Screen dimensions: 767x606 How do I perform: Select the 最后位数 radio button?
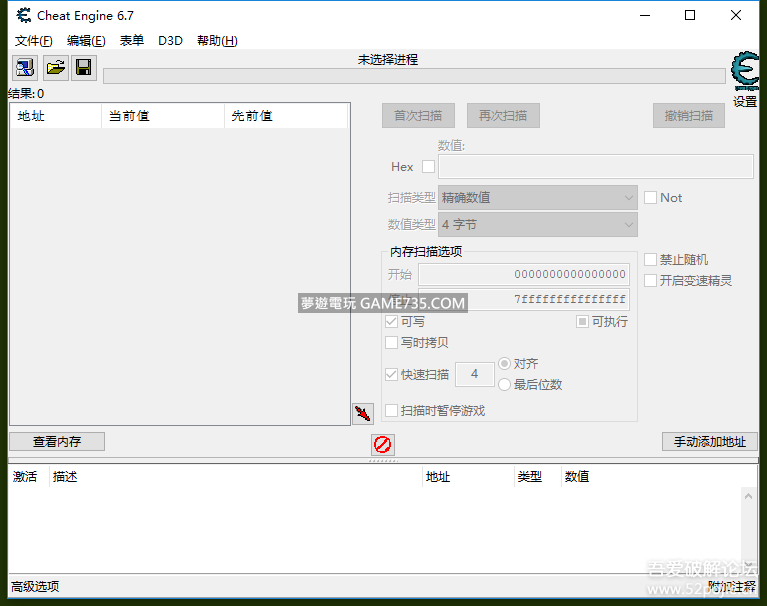coord(505,385)
